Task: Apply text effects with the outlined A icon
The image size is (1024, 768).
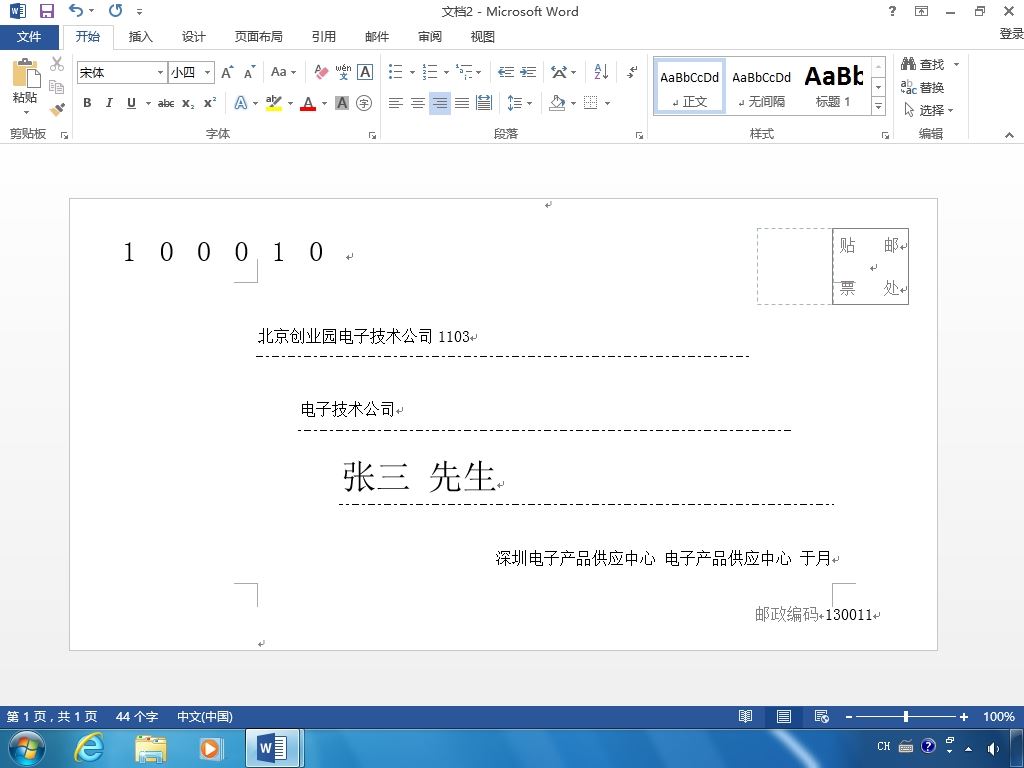Action: tap(241, 103)
